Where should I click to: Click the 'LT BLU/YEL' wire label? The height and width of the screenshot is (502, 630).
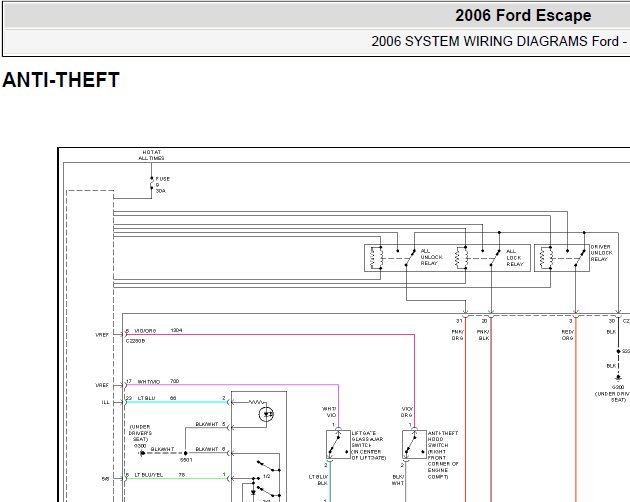coord(149,475)
